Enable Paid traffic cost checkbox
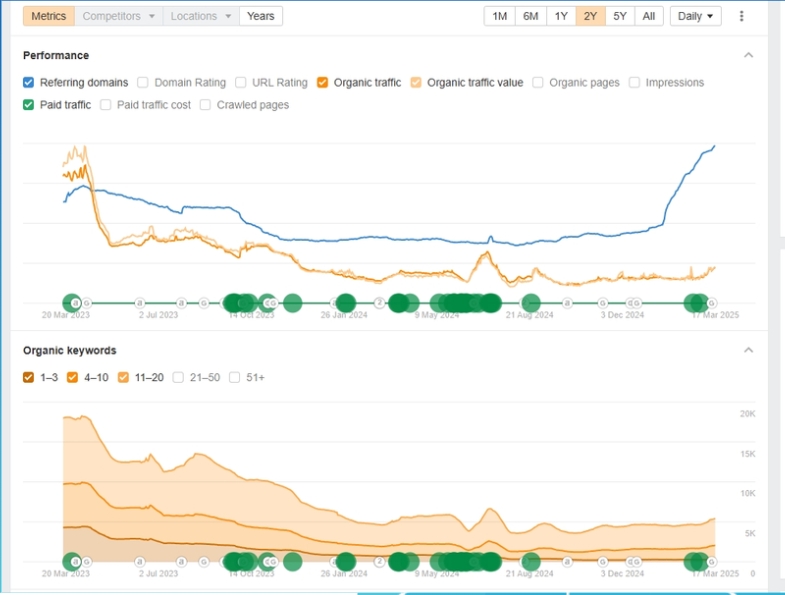 coord(106,105)
